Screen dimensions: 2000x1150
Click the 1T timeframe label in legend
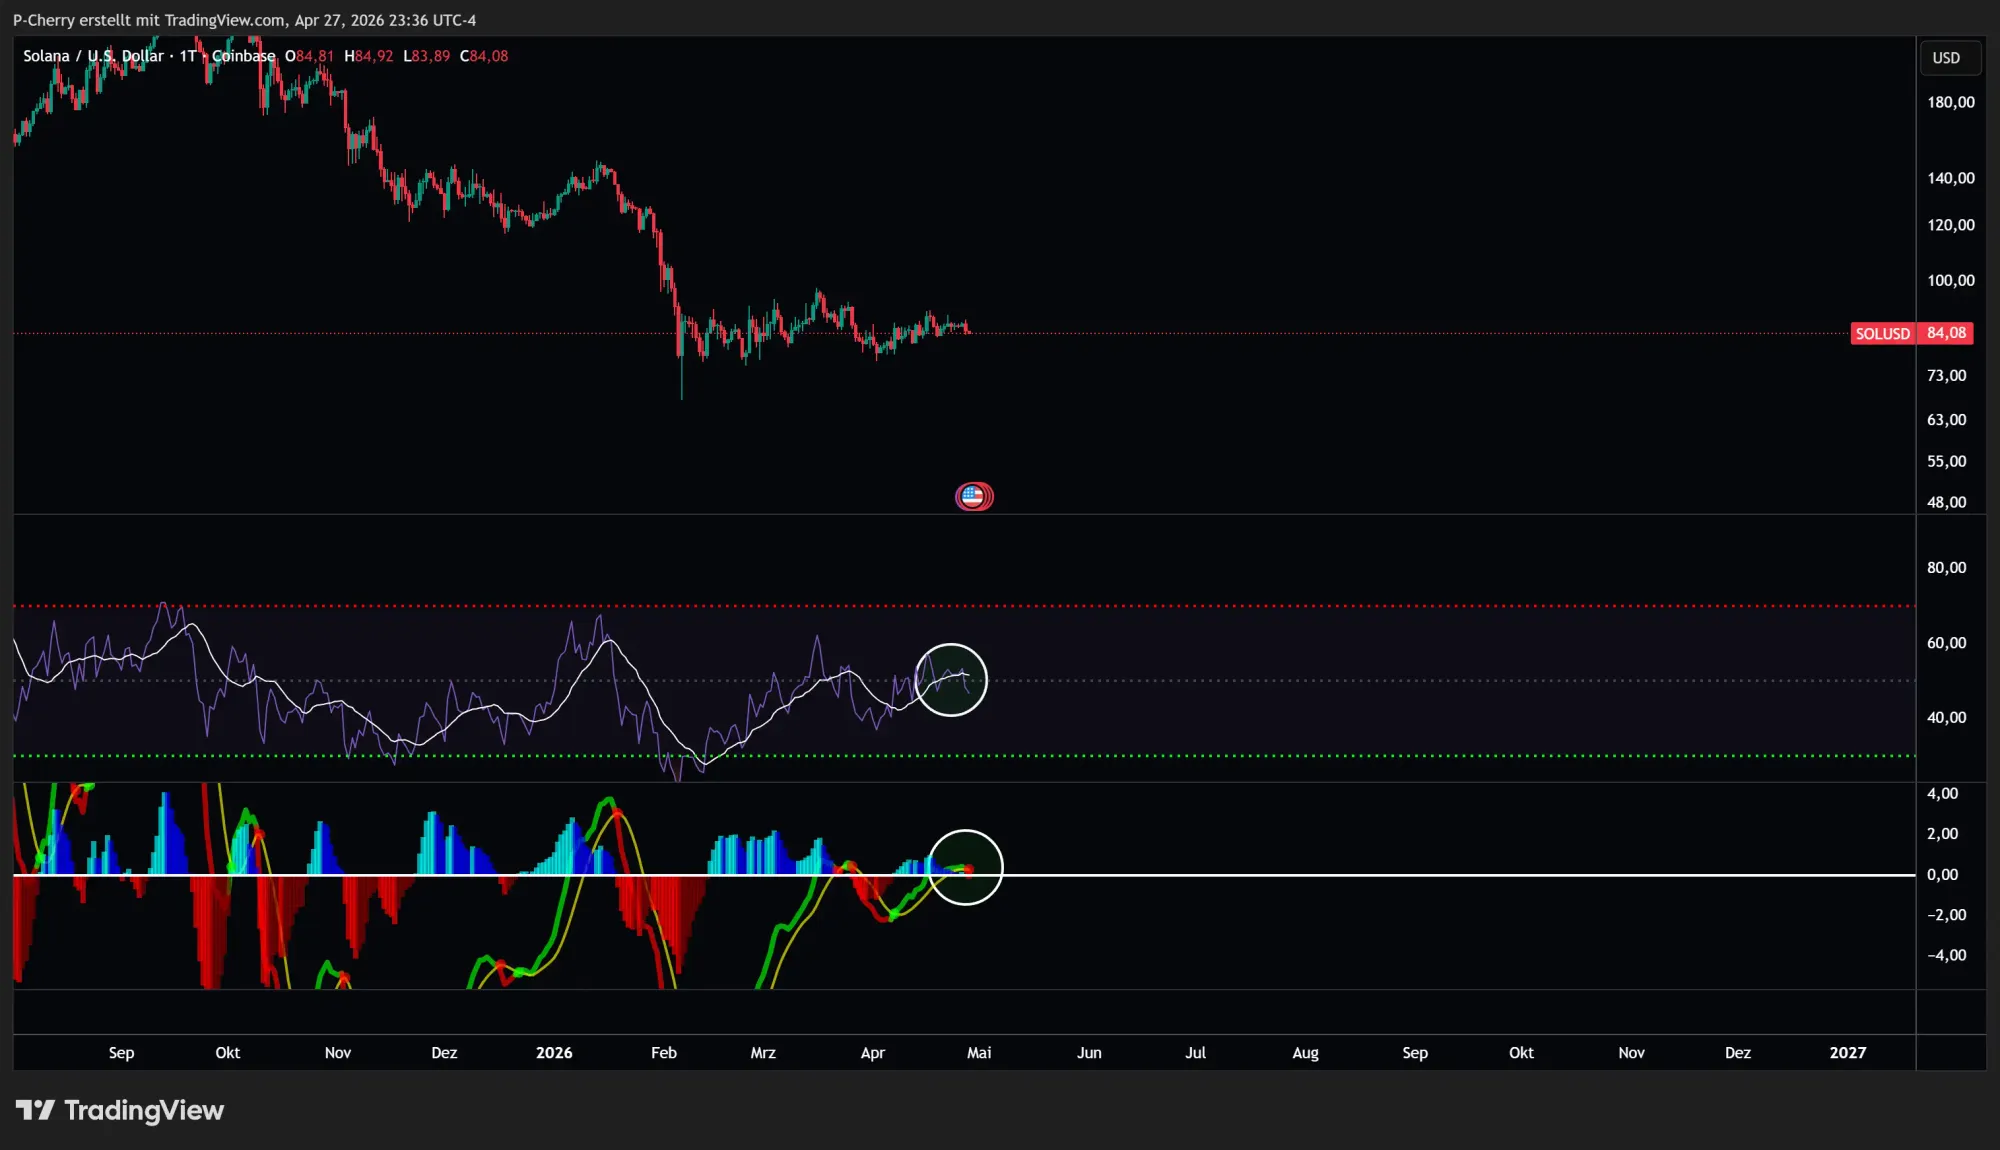click(x=188, y=56)
